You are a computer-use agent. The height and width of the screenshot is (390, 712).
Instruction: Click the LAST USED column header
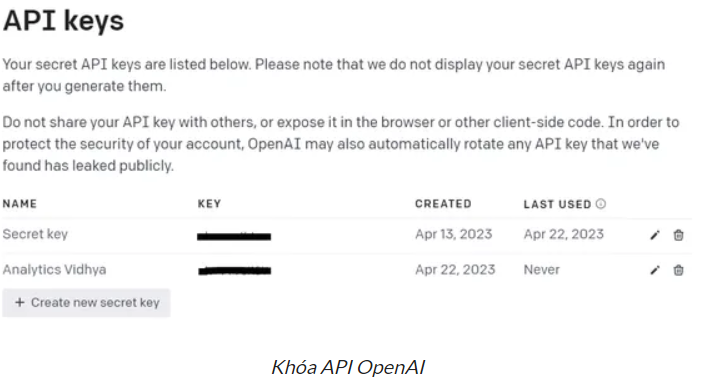[x=557, y=204]
